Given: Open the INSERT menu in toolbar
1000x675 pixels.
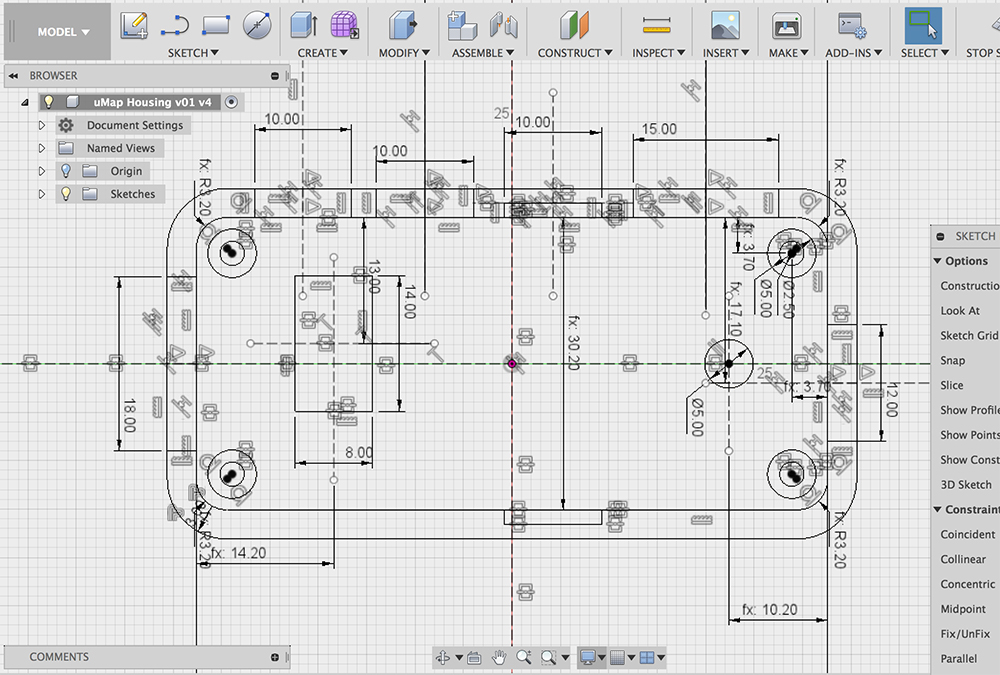Looking at the screenshot, I should click(725, 53).
